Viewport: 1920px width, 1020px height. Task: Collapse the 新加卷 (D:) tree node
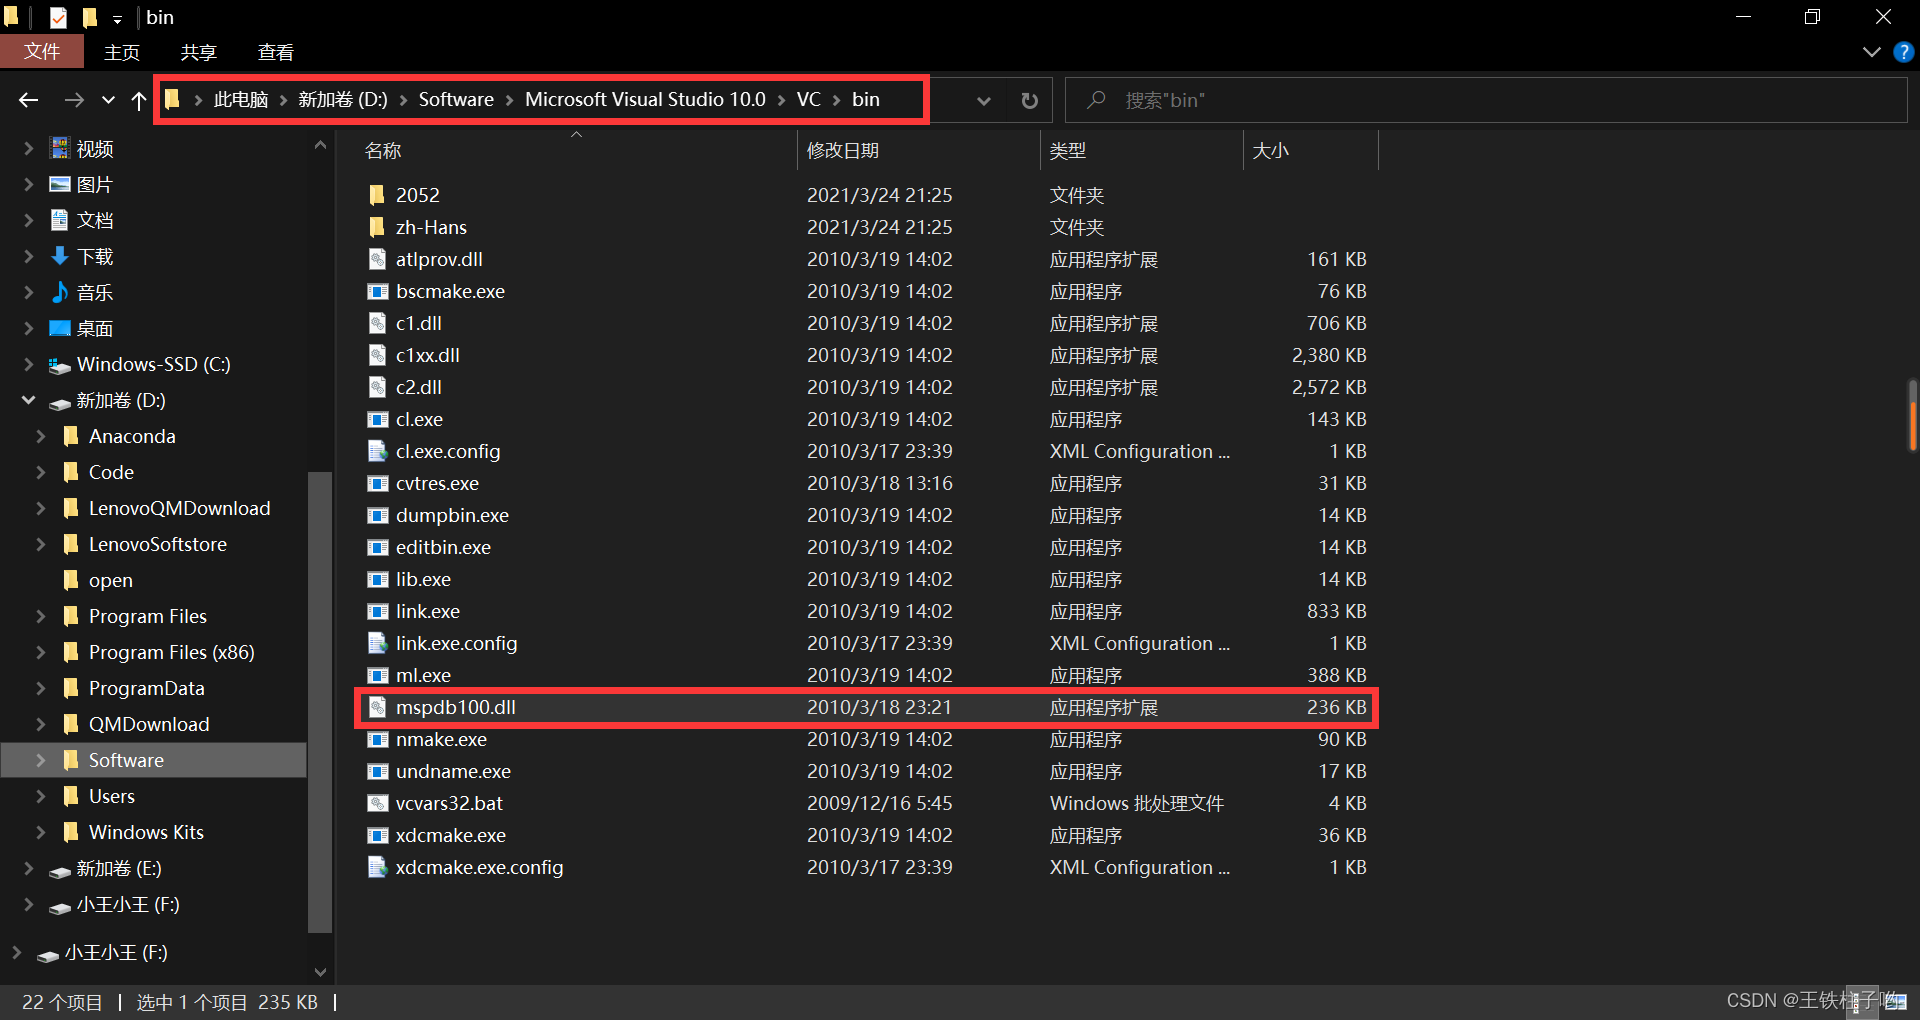click(28, 400)
